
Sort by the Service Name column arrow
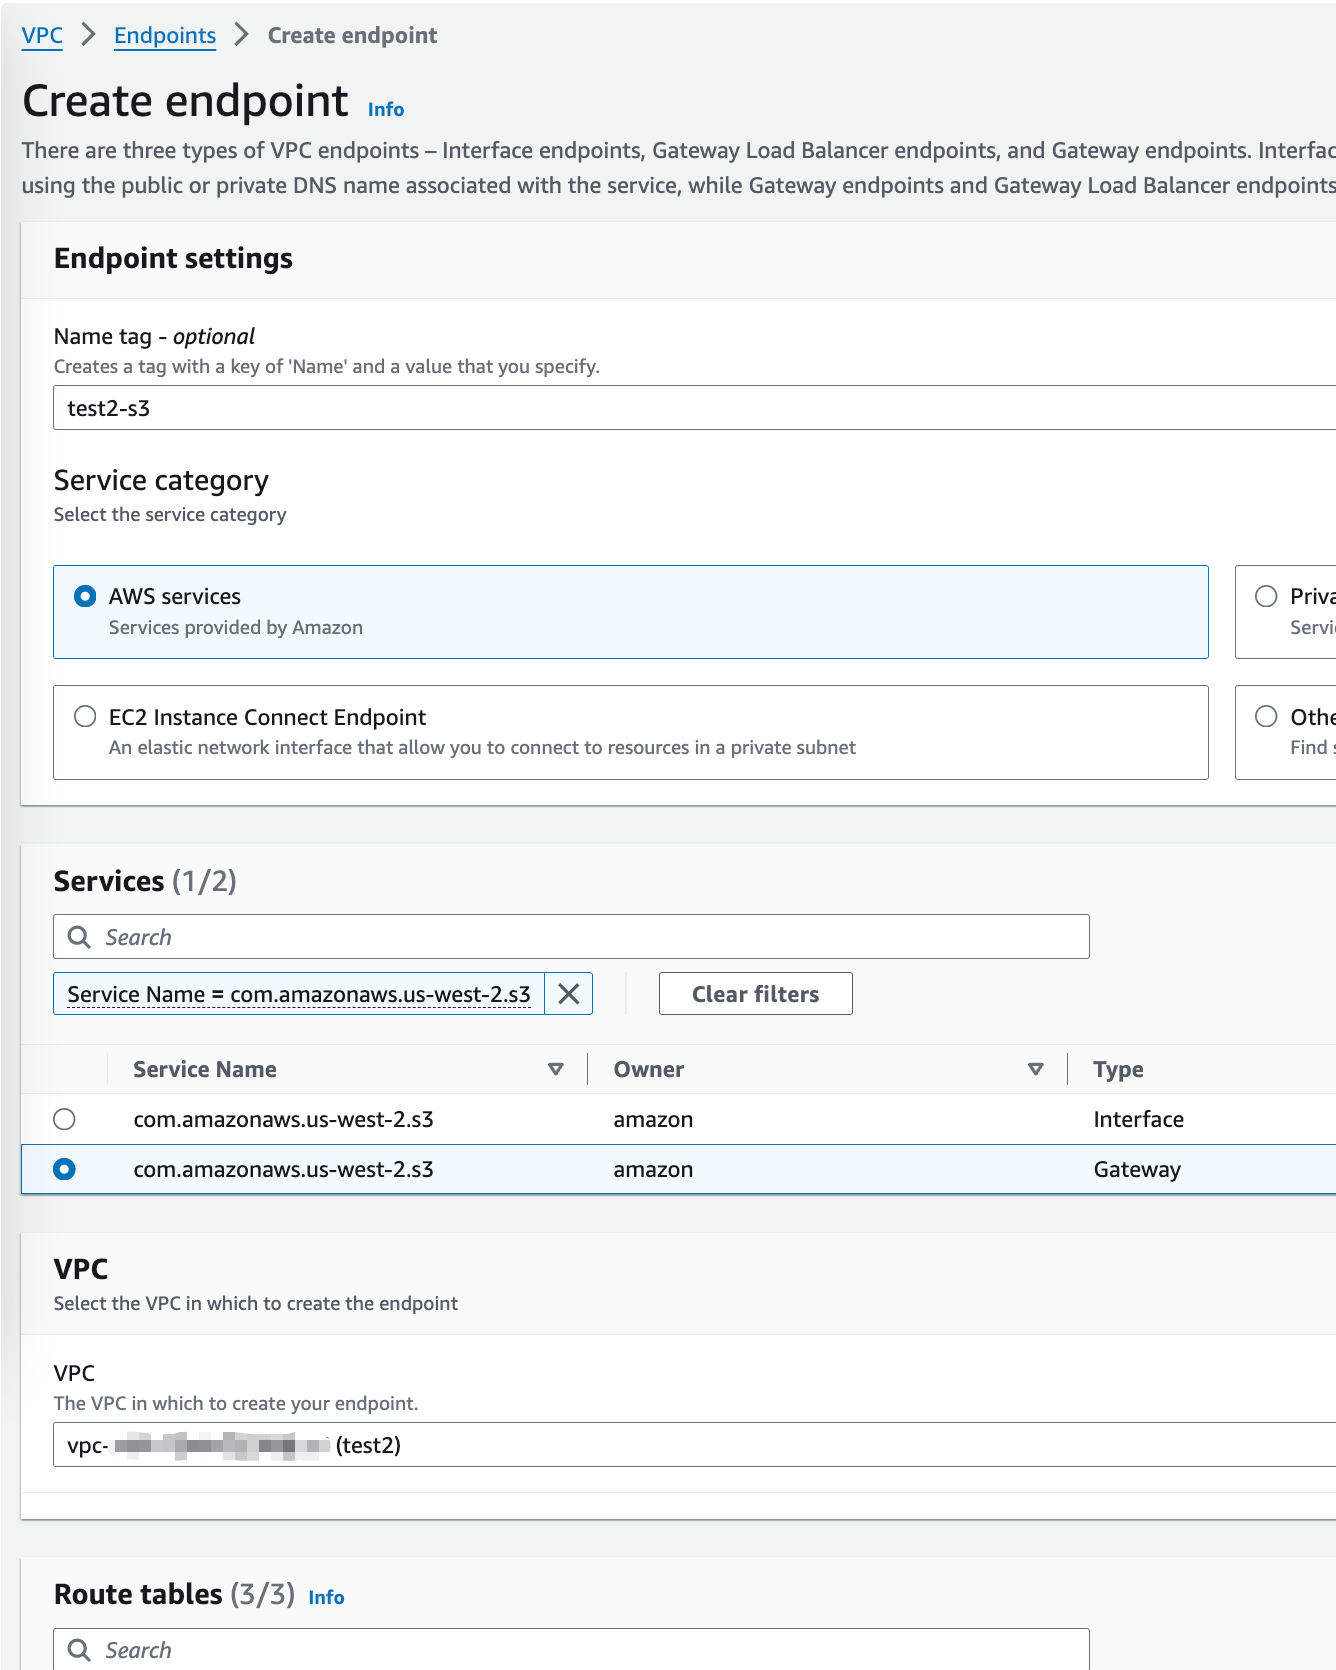click(556, 1069)
